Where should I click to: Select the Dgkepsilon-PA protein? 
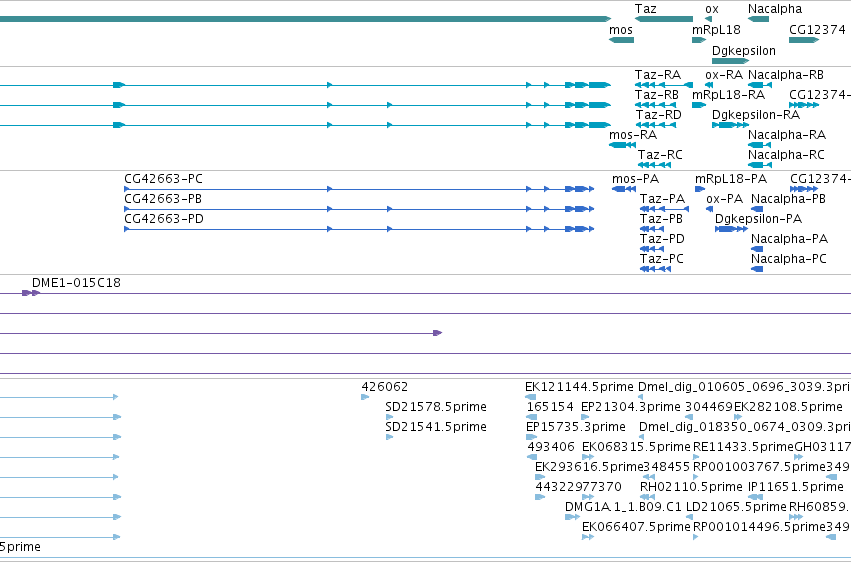[x=758, y=219]
